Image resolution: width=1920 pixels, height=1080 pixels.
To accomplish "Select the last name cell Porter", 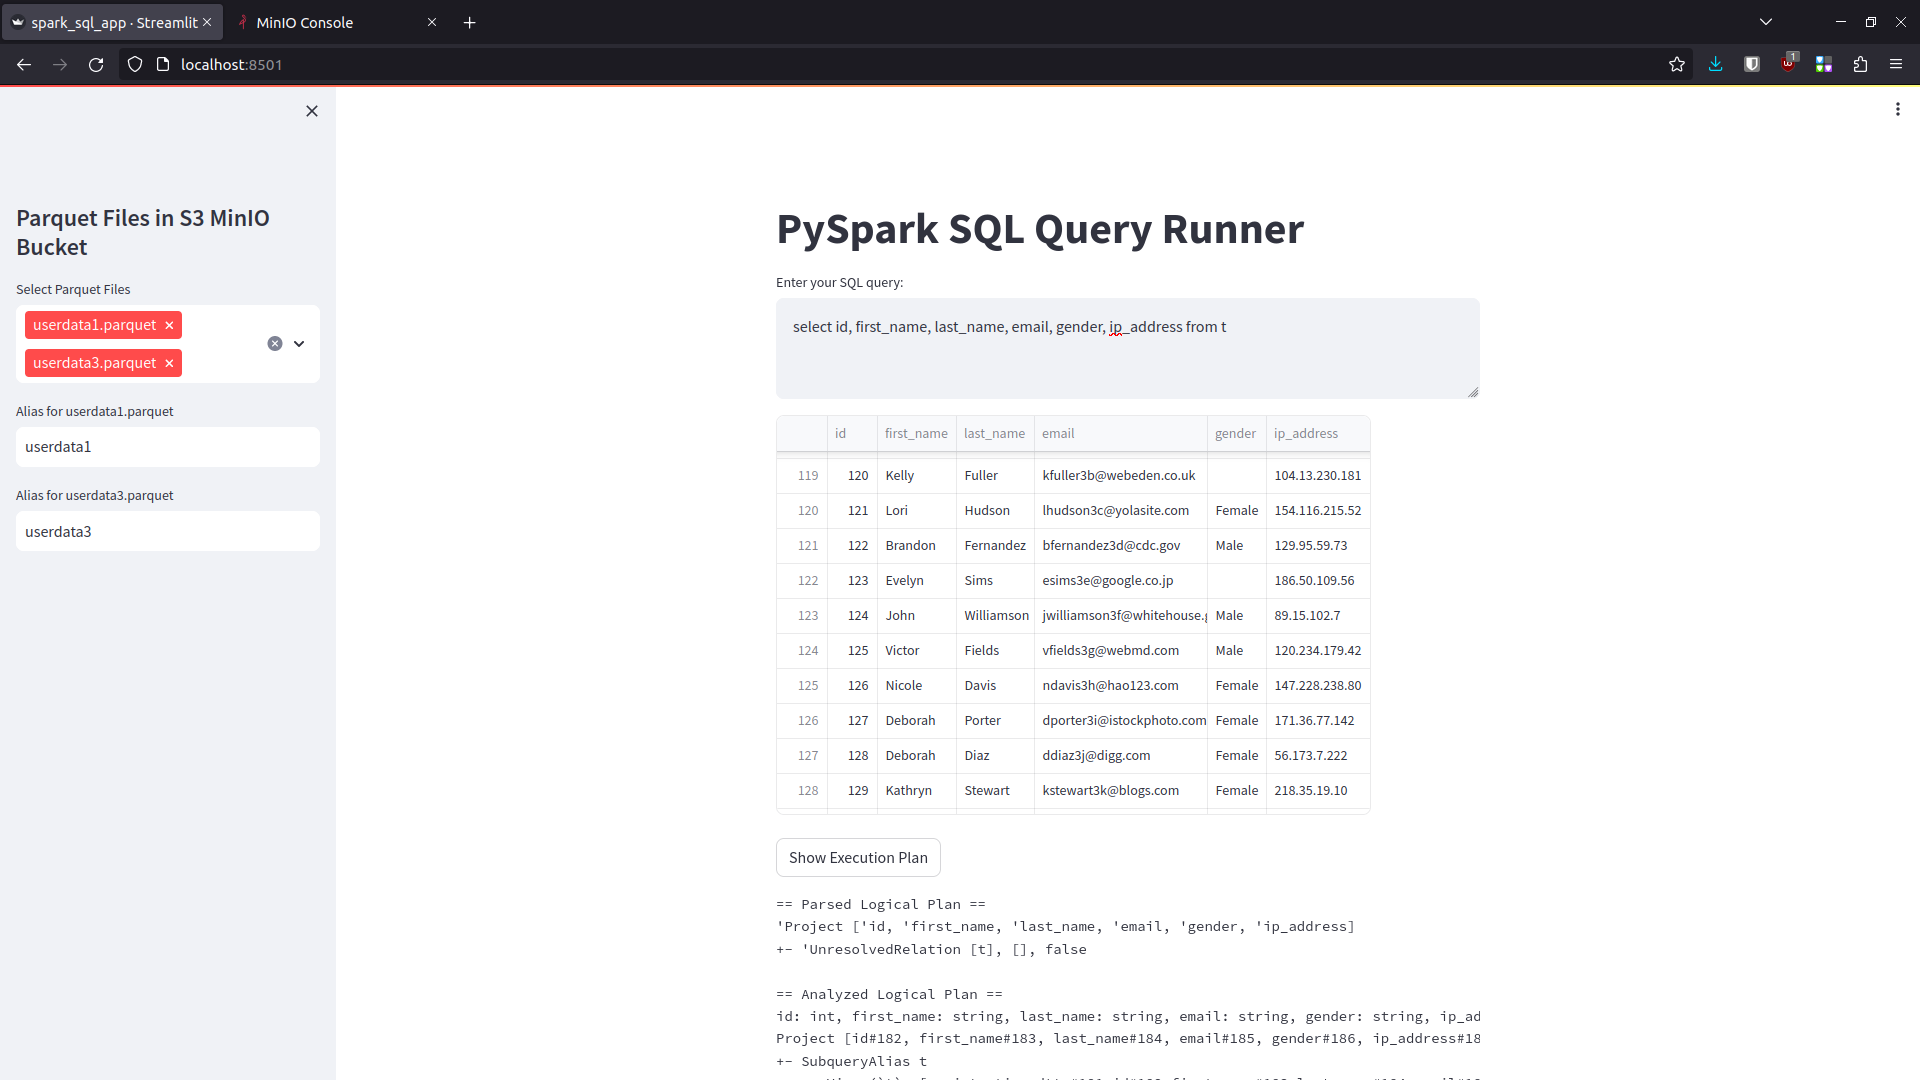I will [995, 721].
